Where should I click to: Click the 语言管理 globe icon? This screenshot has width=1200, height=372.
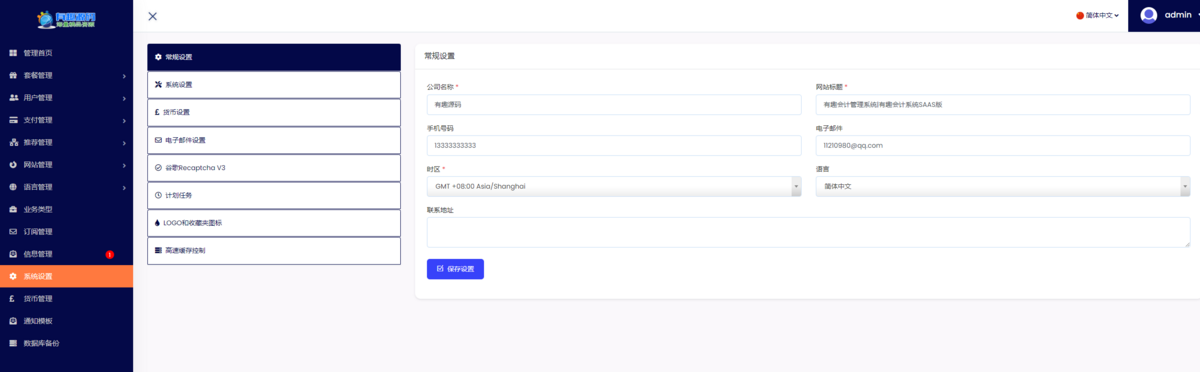(13, 187)
